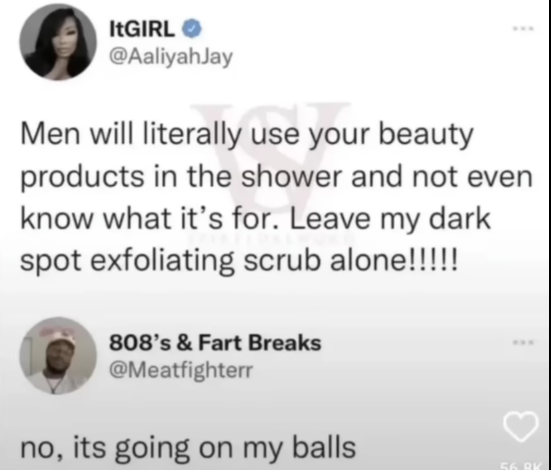Click the line 'know what it's for. Leave my dark'
Viewport: 551px width, 470px height.
point(255,219)
